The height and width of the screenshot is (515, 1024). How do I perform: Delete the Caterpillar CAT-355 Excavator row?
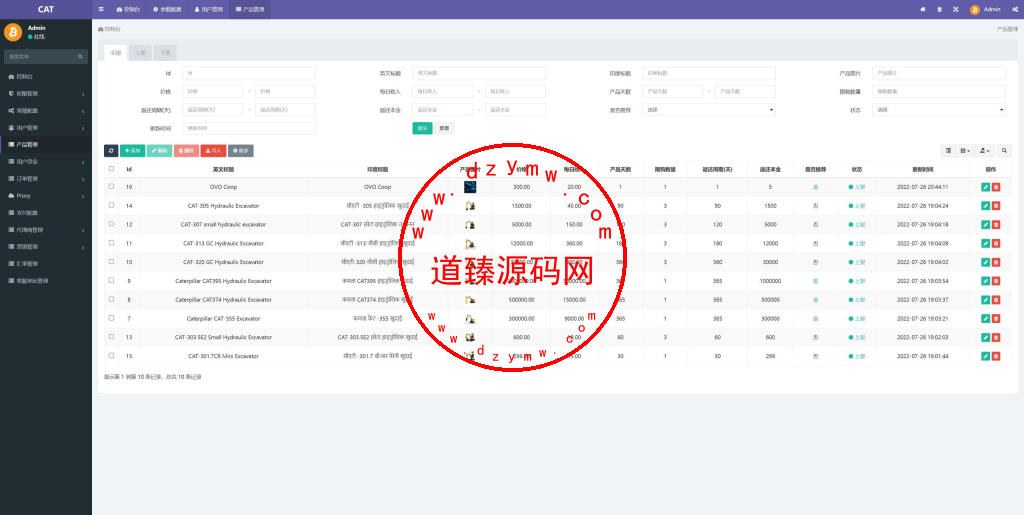[996, 319]
